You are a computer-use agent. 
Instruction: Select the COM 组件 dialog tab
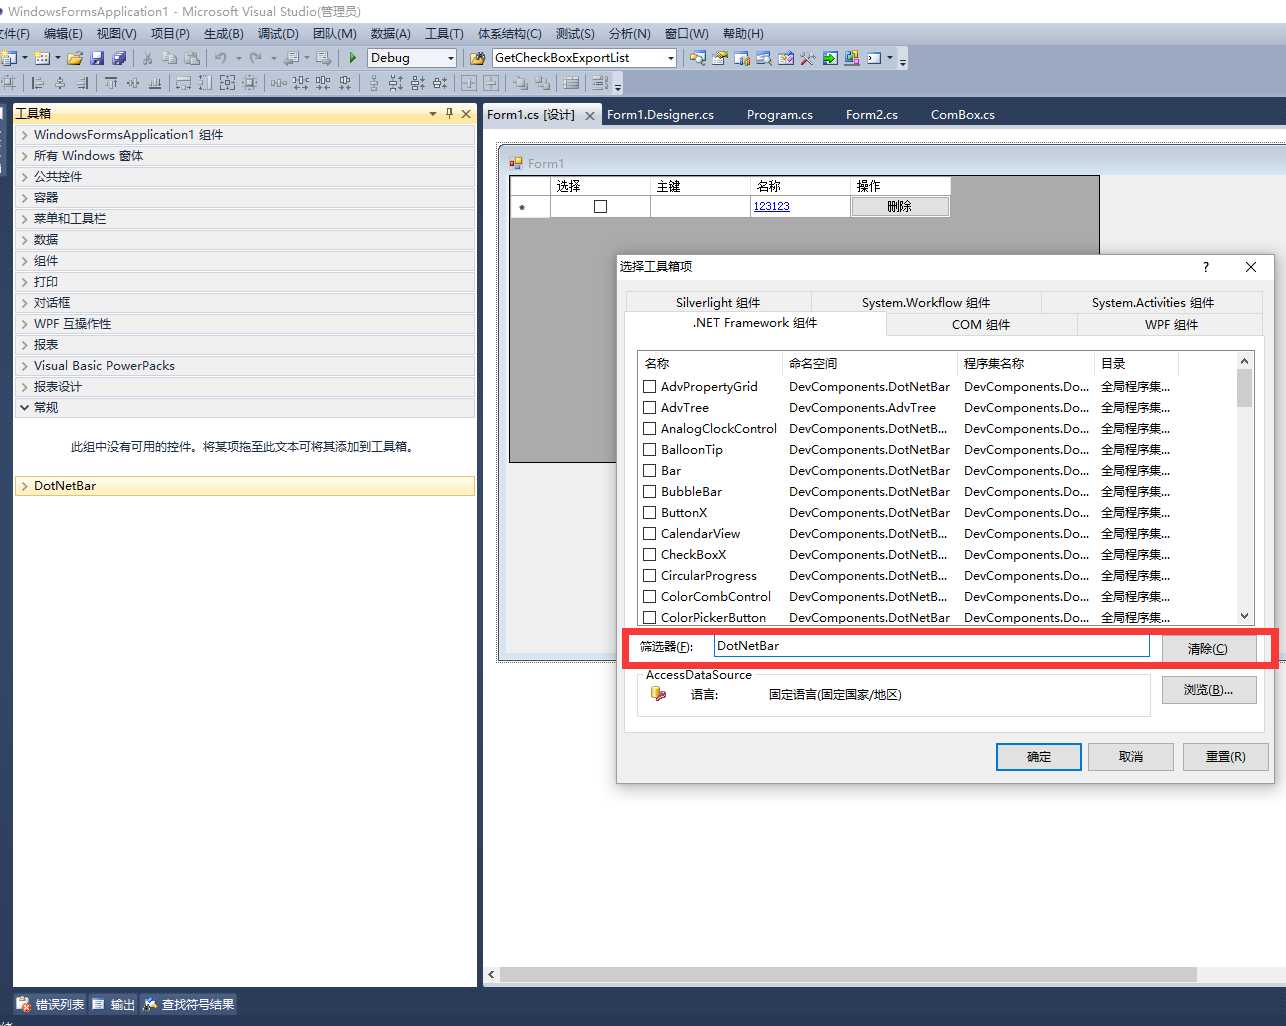[981, 324]
